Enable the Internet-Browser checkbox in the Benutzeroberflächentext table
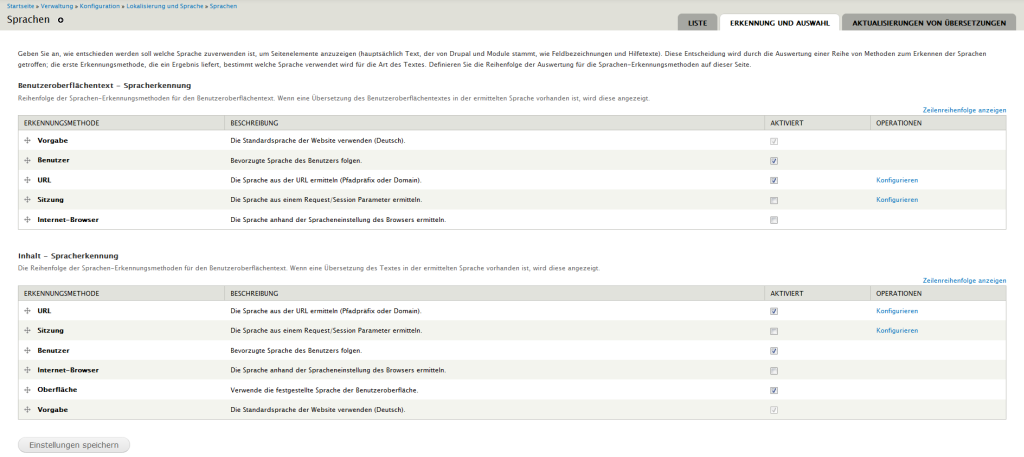1024x457 pixels. point(774,219)
